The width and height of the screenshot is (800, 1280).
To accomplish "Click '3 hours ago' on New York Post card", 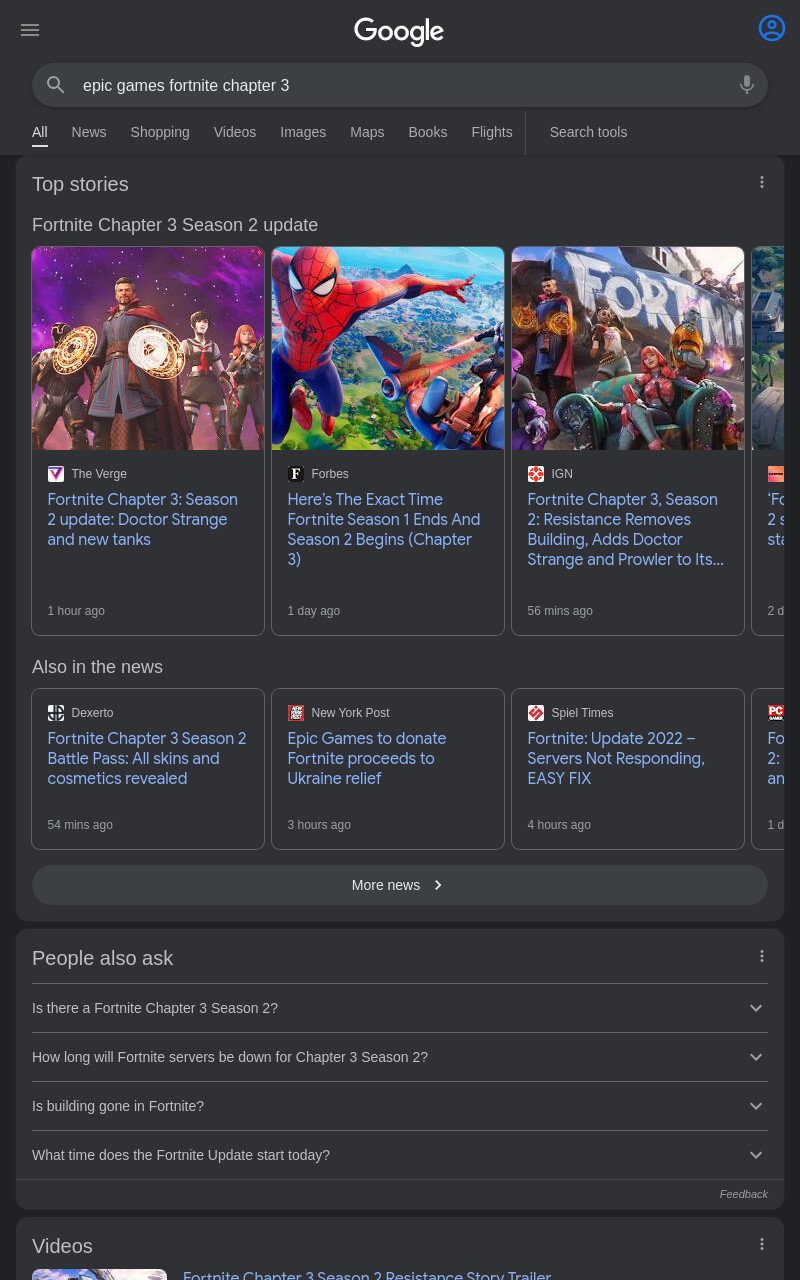I will pyautogui.click(x=319, y=825).
